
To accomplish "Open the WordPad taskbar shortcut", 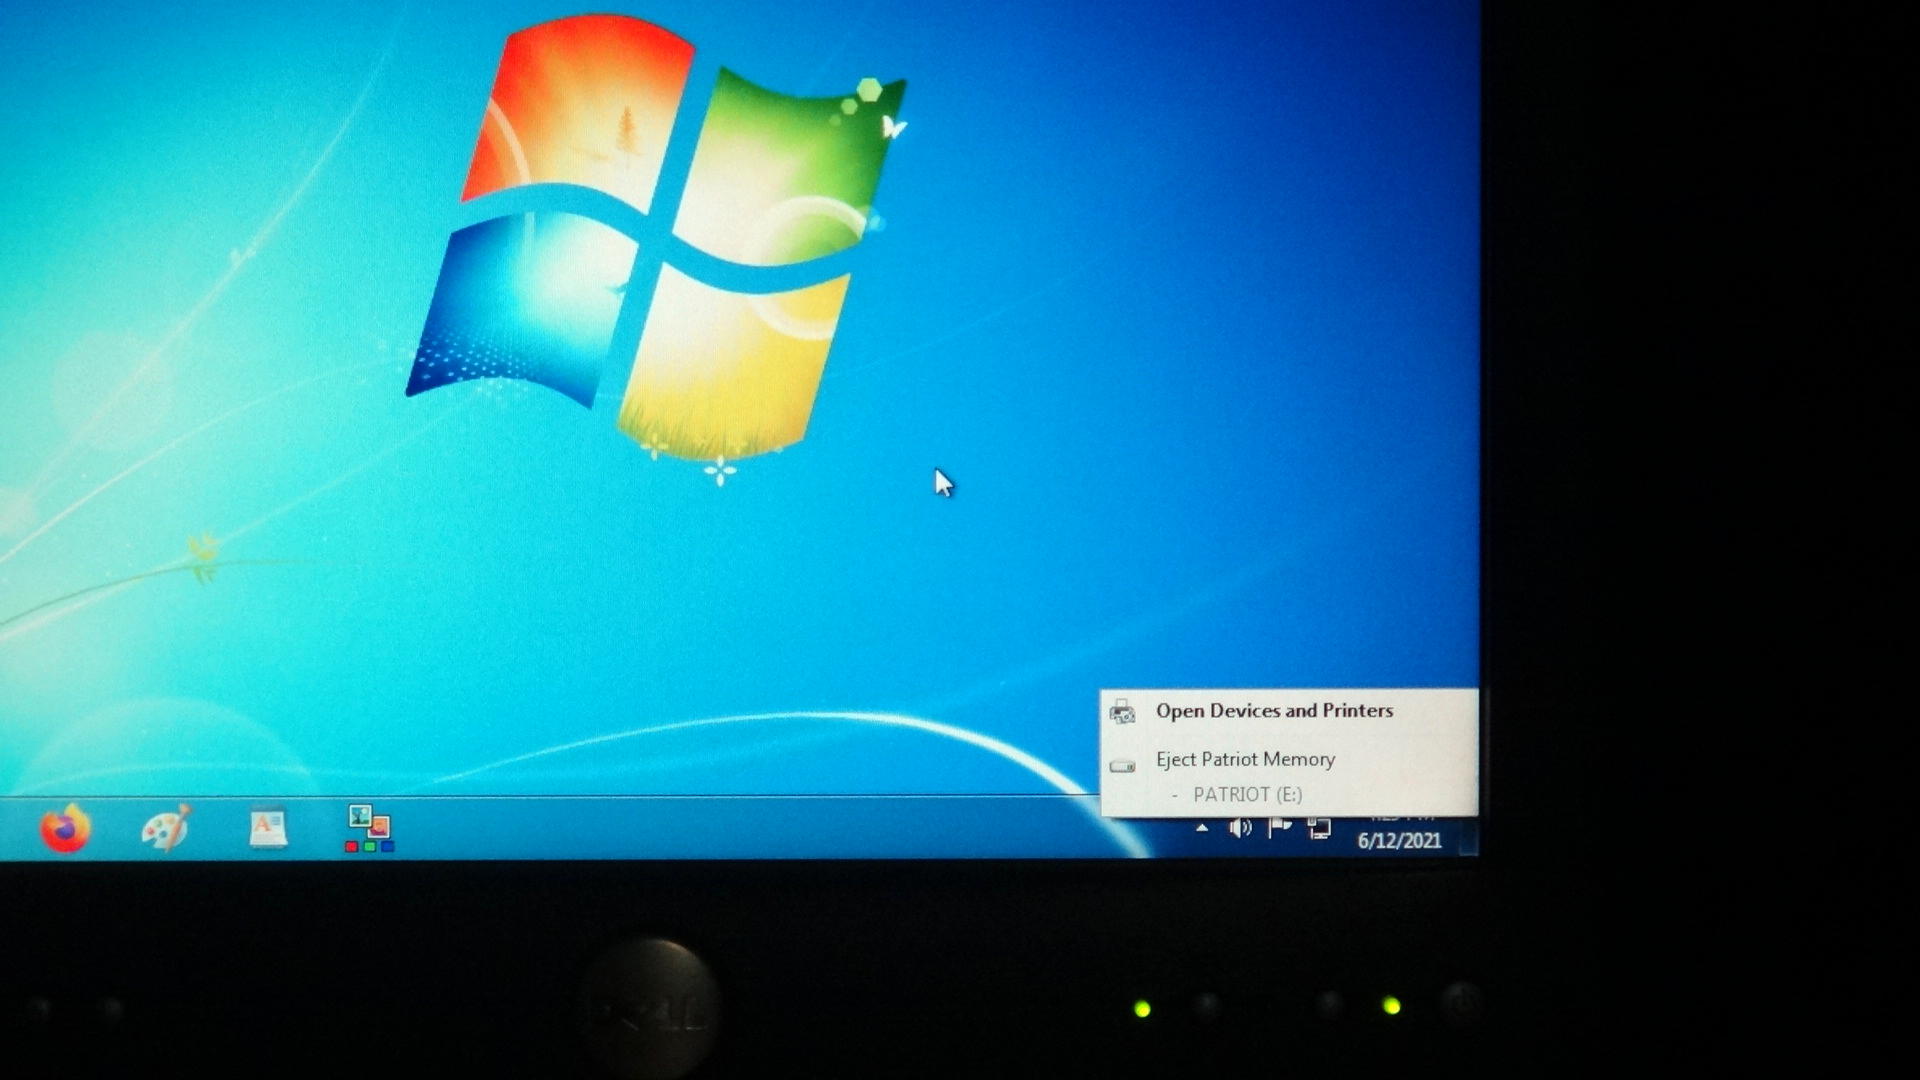I will [267, 828].
